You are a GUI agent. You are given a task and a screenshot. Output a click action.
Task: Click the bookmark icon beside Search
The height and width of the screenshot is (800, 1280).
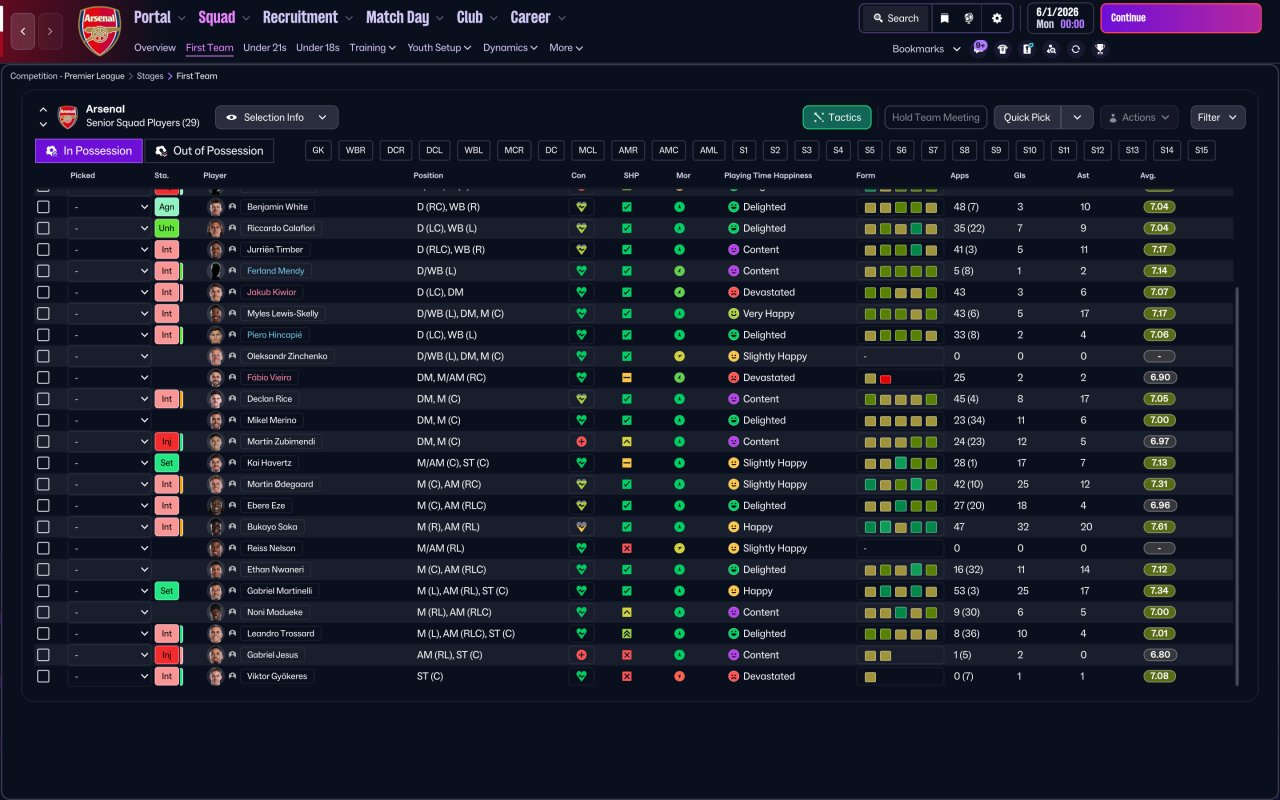pos(944,18)
